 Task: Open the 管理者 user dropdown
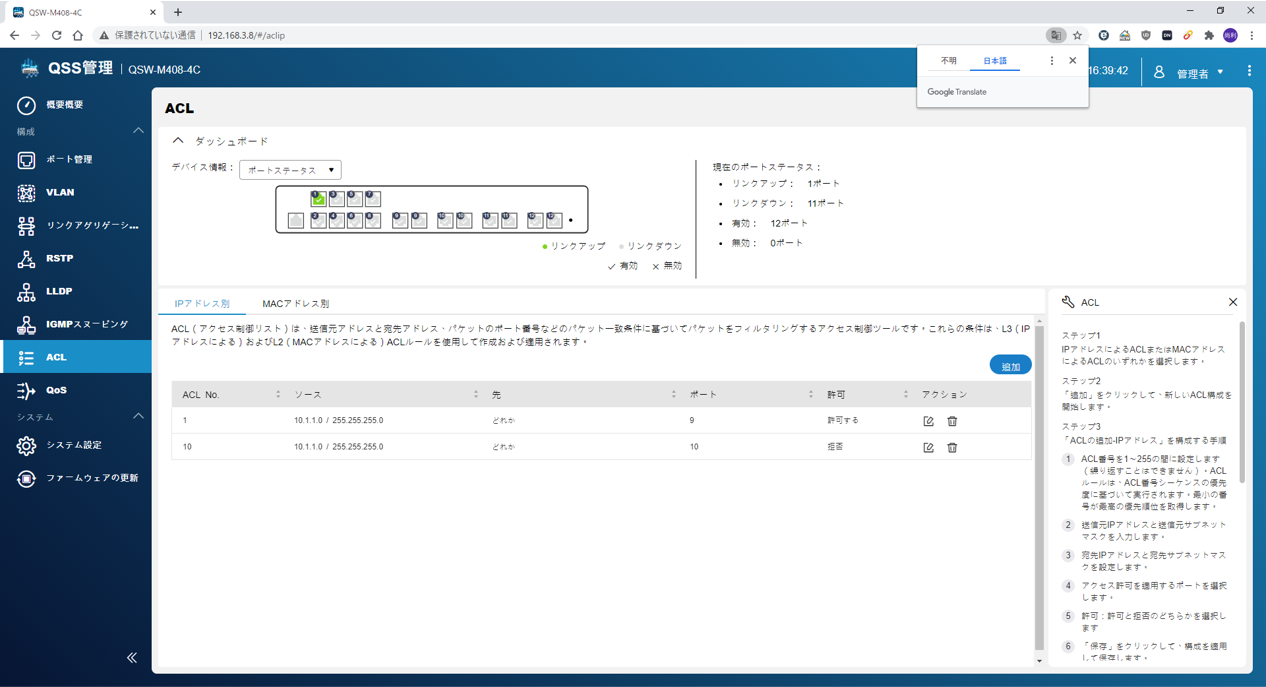1189,72
